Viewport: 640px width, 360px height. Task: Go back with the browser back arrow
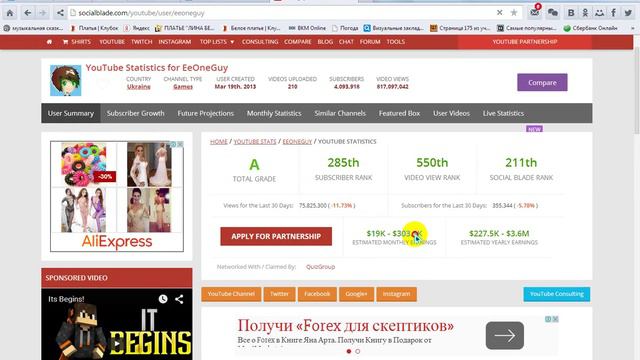pos(27,13)
